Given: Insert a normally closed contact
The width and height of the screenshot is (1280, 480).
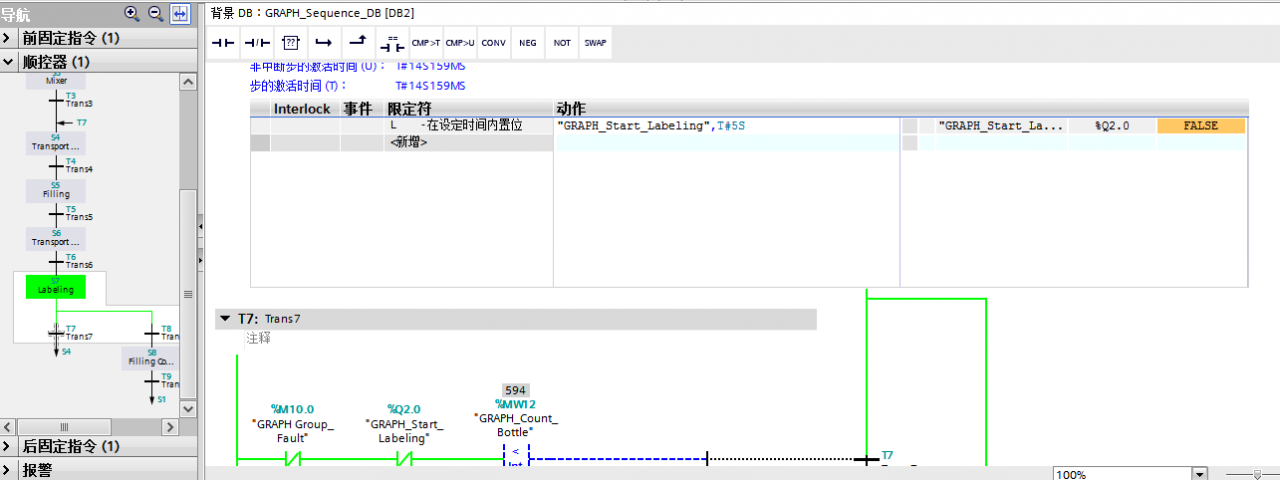Looking at the screenshot, I should [x=257, y=43].
